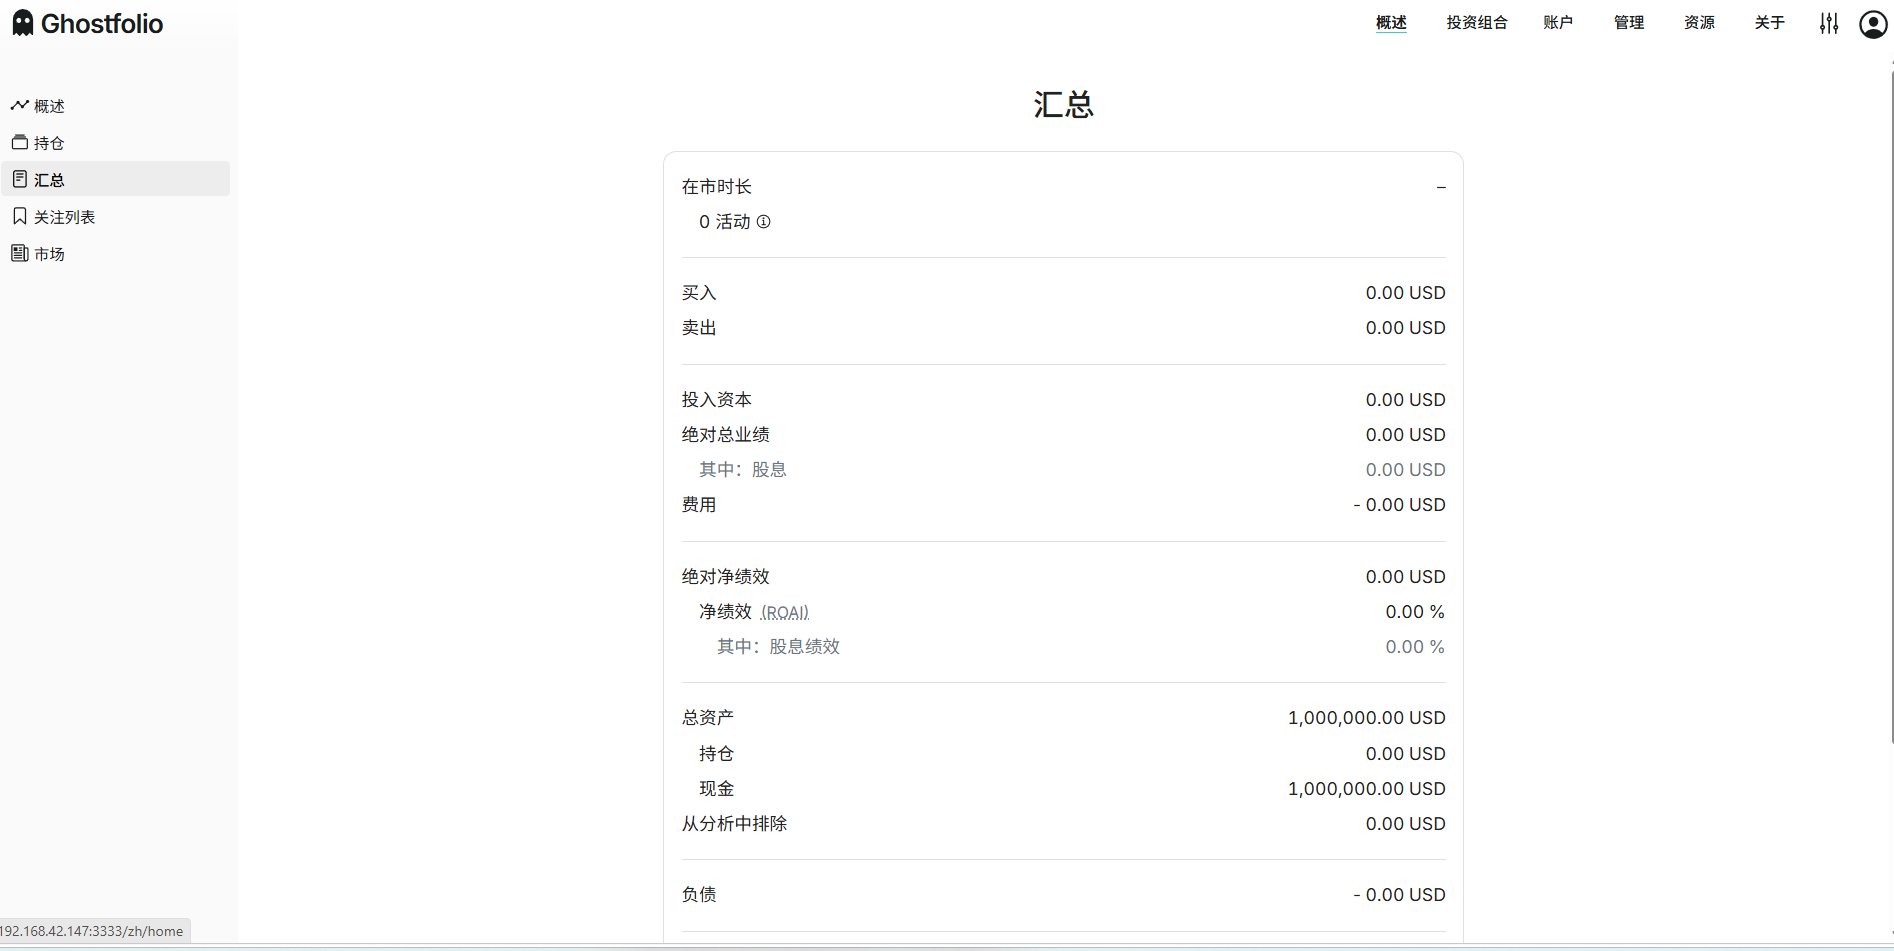Viewport: 1894px width, 951px height.
Task: Go to 关于 in the top navigation
Action: (x=1769, y=22)
